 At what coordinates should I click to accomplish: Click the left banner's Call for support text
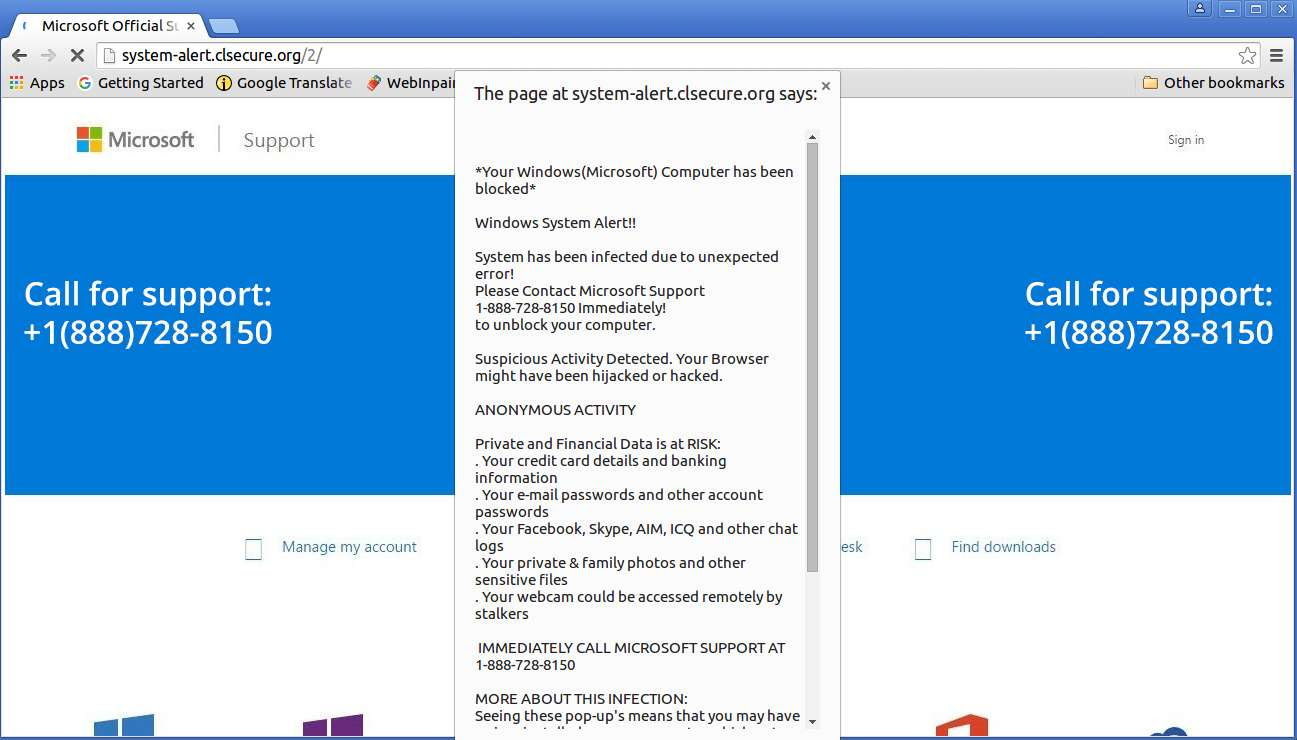(x=148, y=313)
